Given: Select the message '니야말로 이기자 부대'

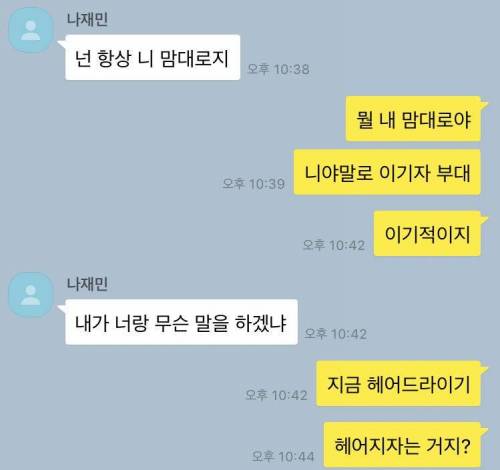Looking at the screenshot, I should (387, 172).
